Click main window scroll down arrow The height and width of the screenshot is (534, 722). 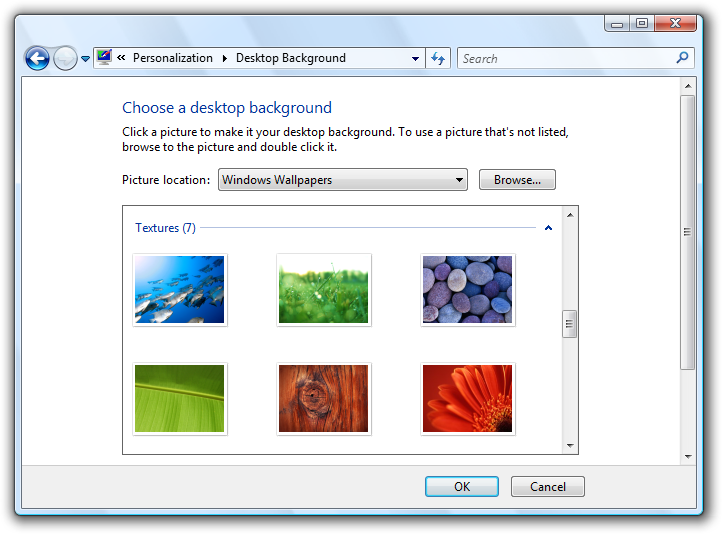[688, 456]
